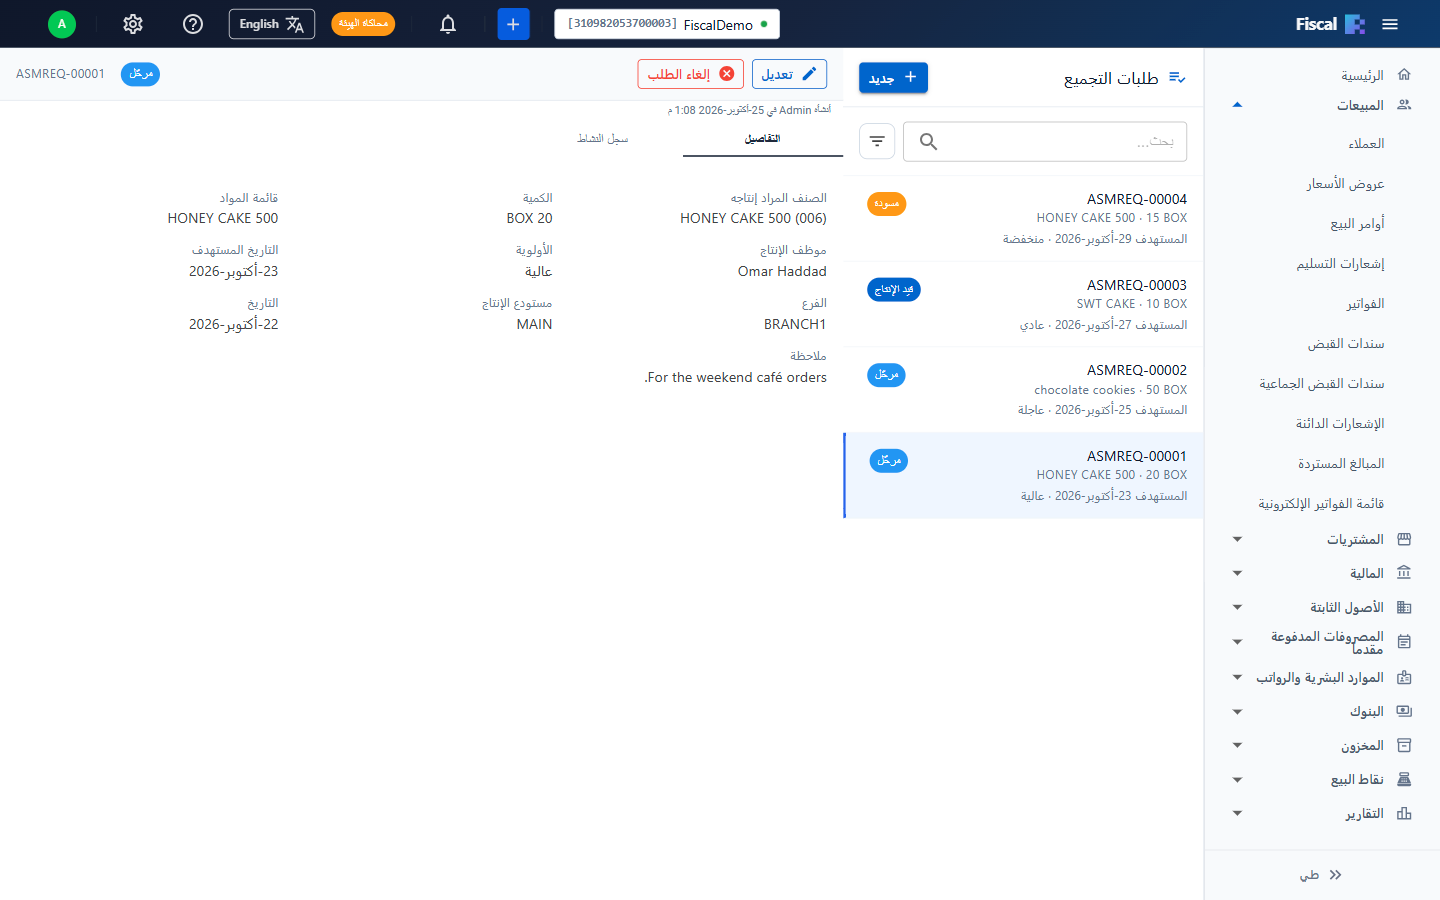Open العملاء in the sidebar

click(x=1366, y=144)
